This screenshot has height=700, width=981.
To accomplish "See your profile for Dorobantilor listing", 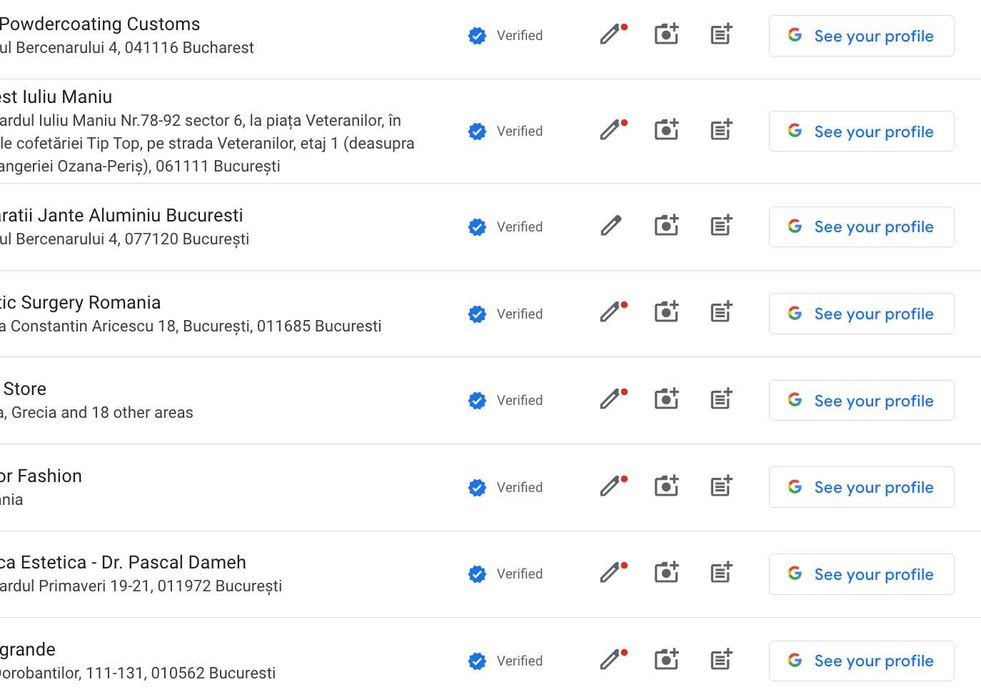I will point(861,661).
